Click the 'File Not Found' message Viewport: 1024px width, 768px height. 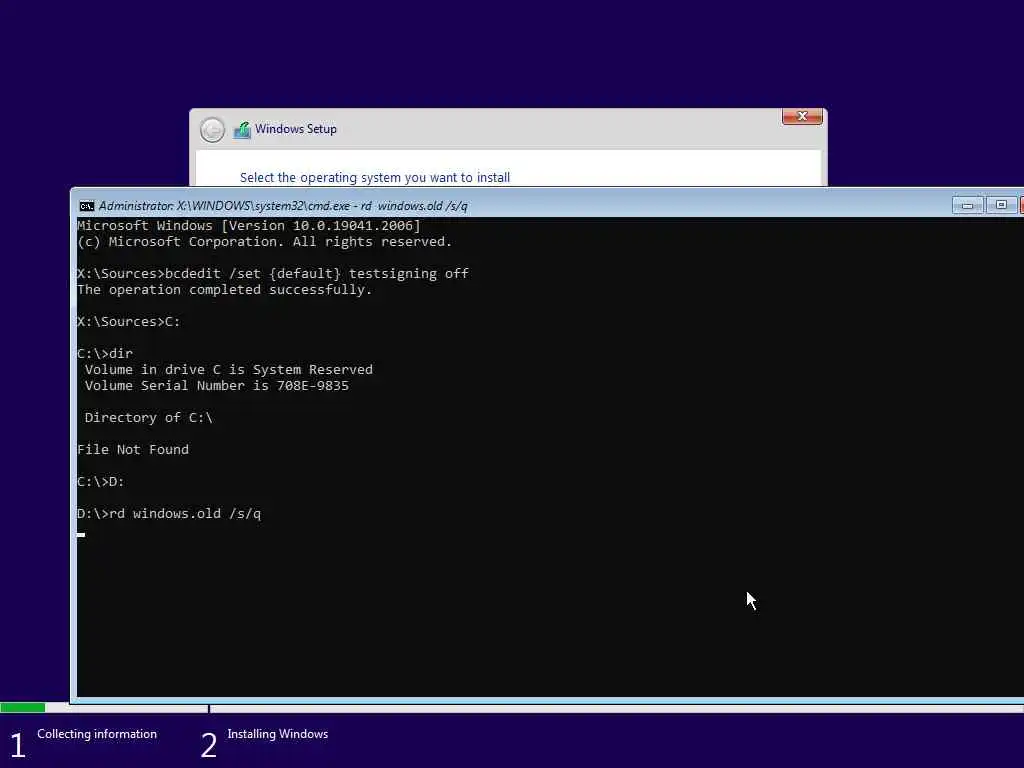133,449
